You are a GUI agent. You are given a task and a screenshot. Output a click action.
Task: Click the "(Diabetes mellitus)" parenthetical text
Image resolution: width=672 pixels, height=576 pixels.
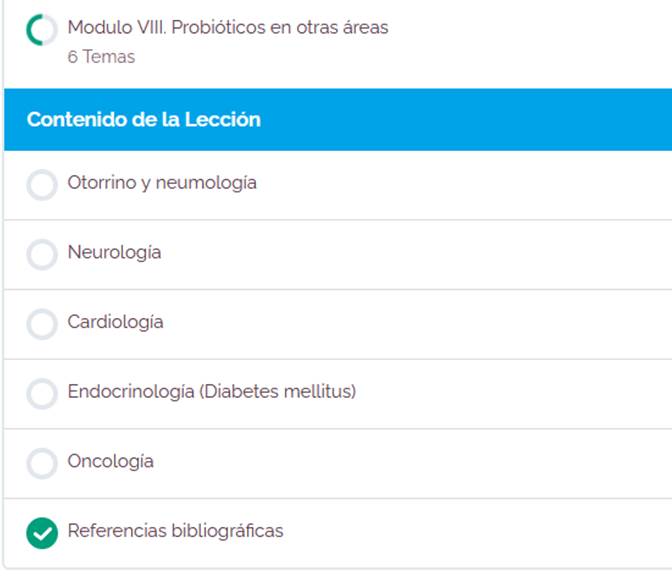point(278,392)
